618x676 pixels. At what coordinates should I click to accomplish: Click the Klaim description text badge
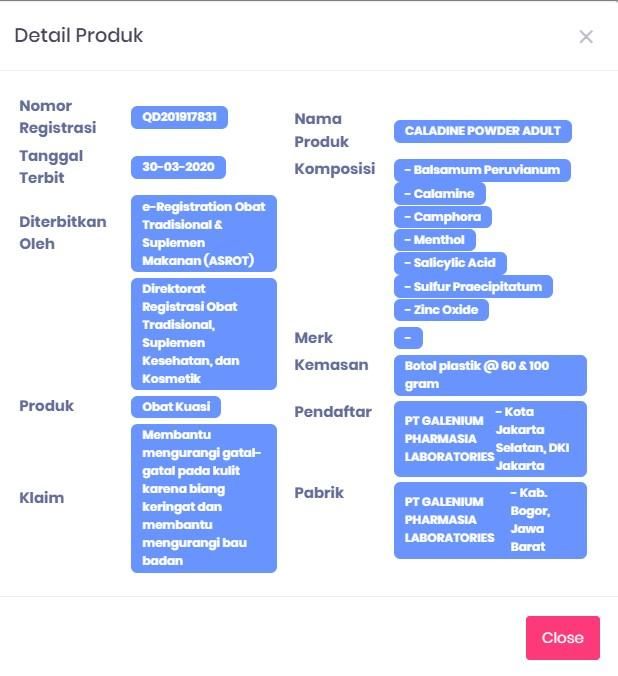(203, 498)
